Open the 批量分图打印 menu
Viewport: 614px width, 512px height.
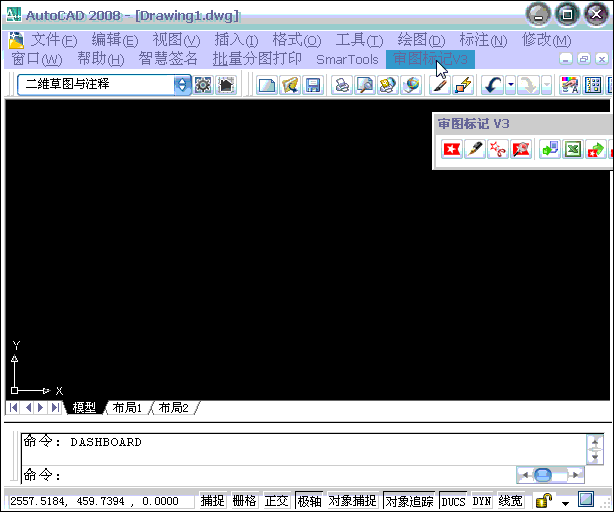(257, 59)
